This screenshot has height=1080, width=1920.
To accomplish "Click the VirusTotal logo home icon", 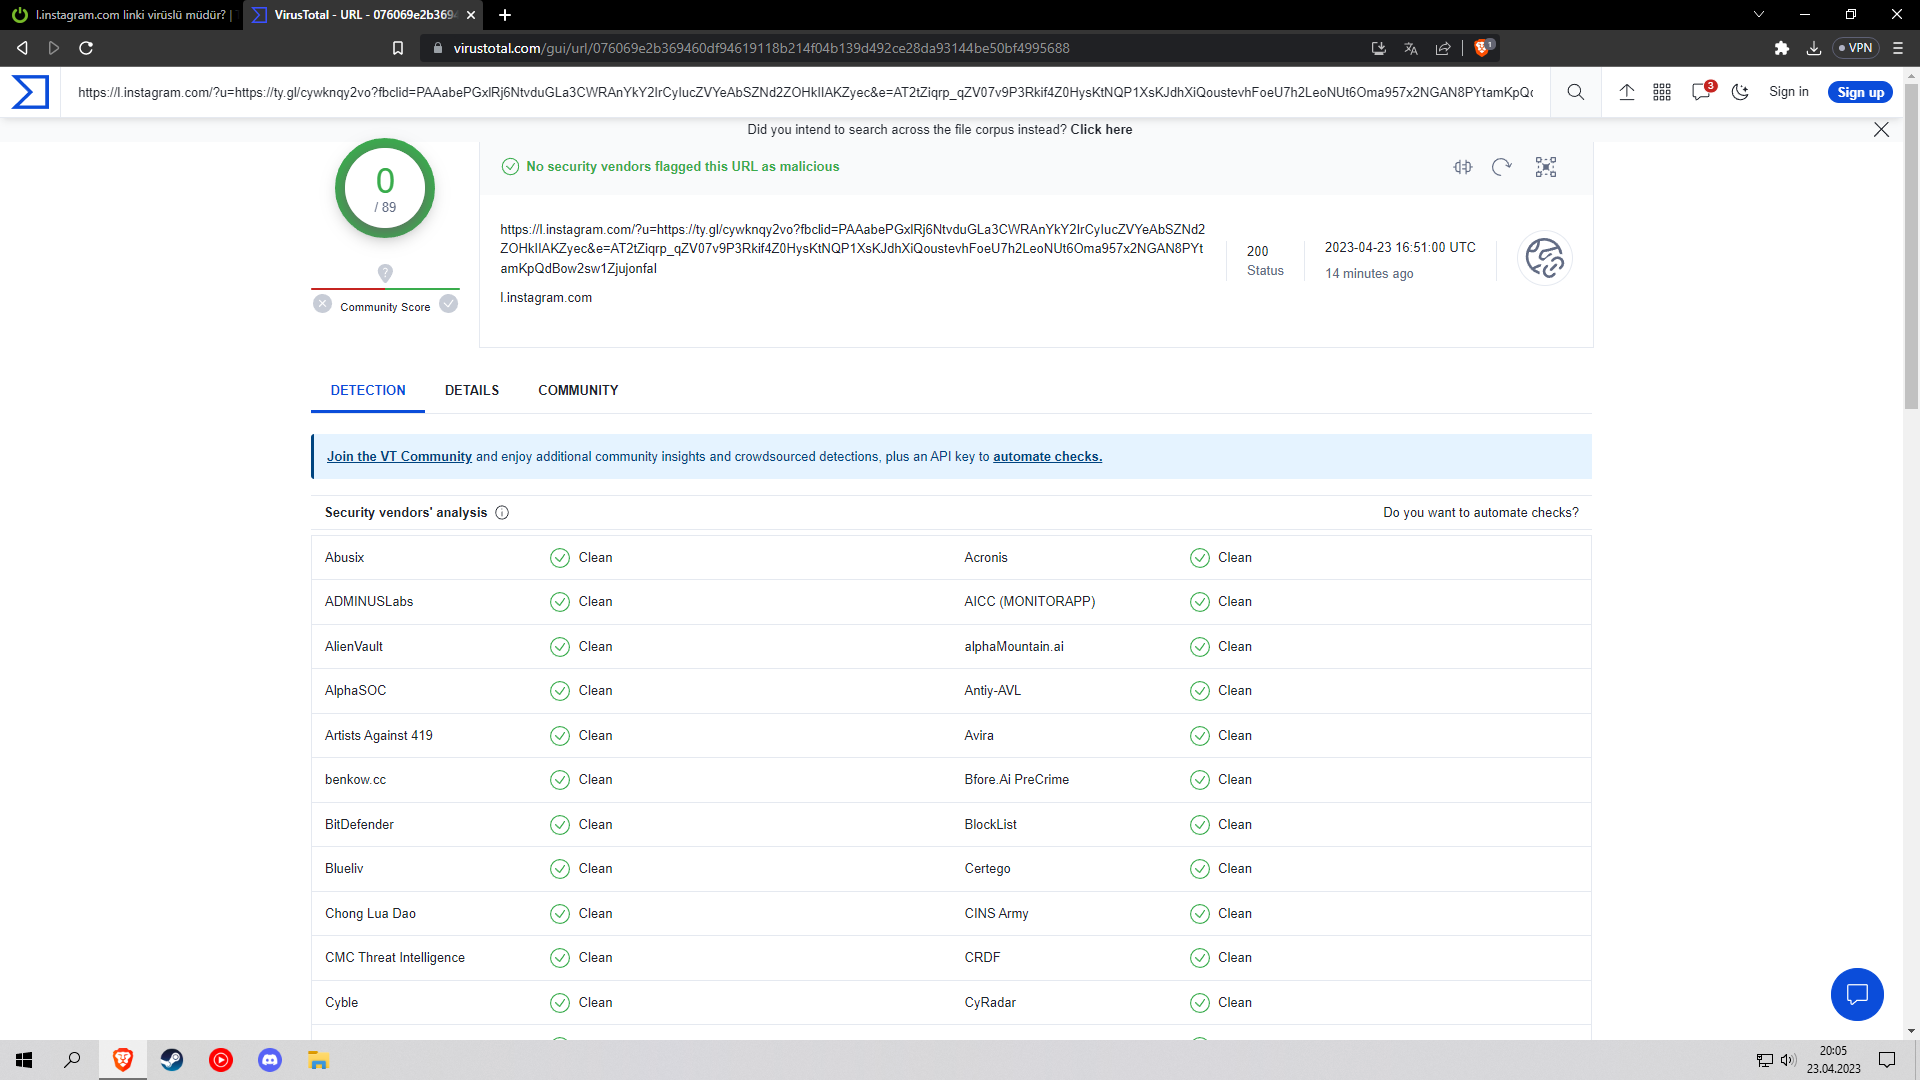I will (x=30, y=92).
